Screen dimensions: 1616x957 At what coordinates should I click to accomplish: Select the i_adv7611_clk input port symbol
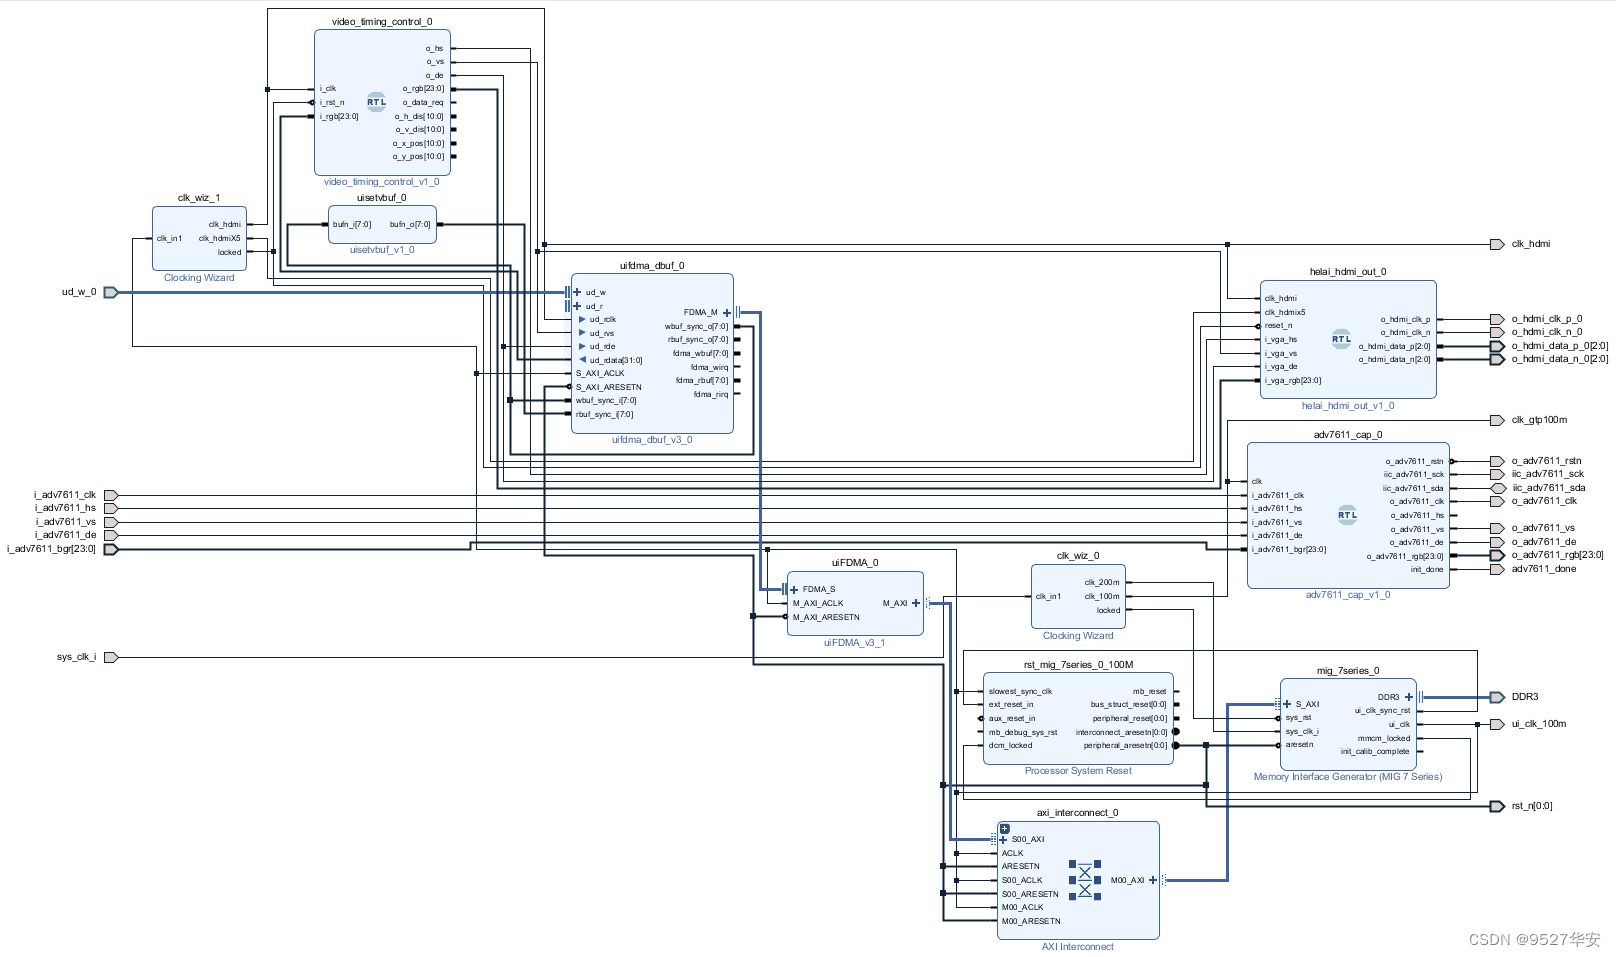click(111, 495)
